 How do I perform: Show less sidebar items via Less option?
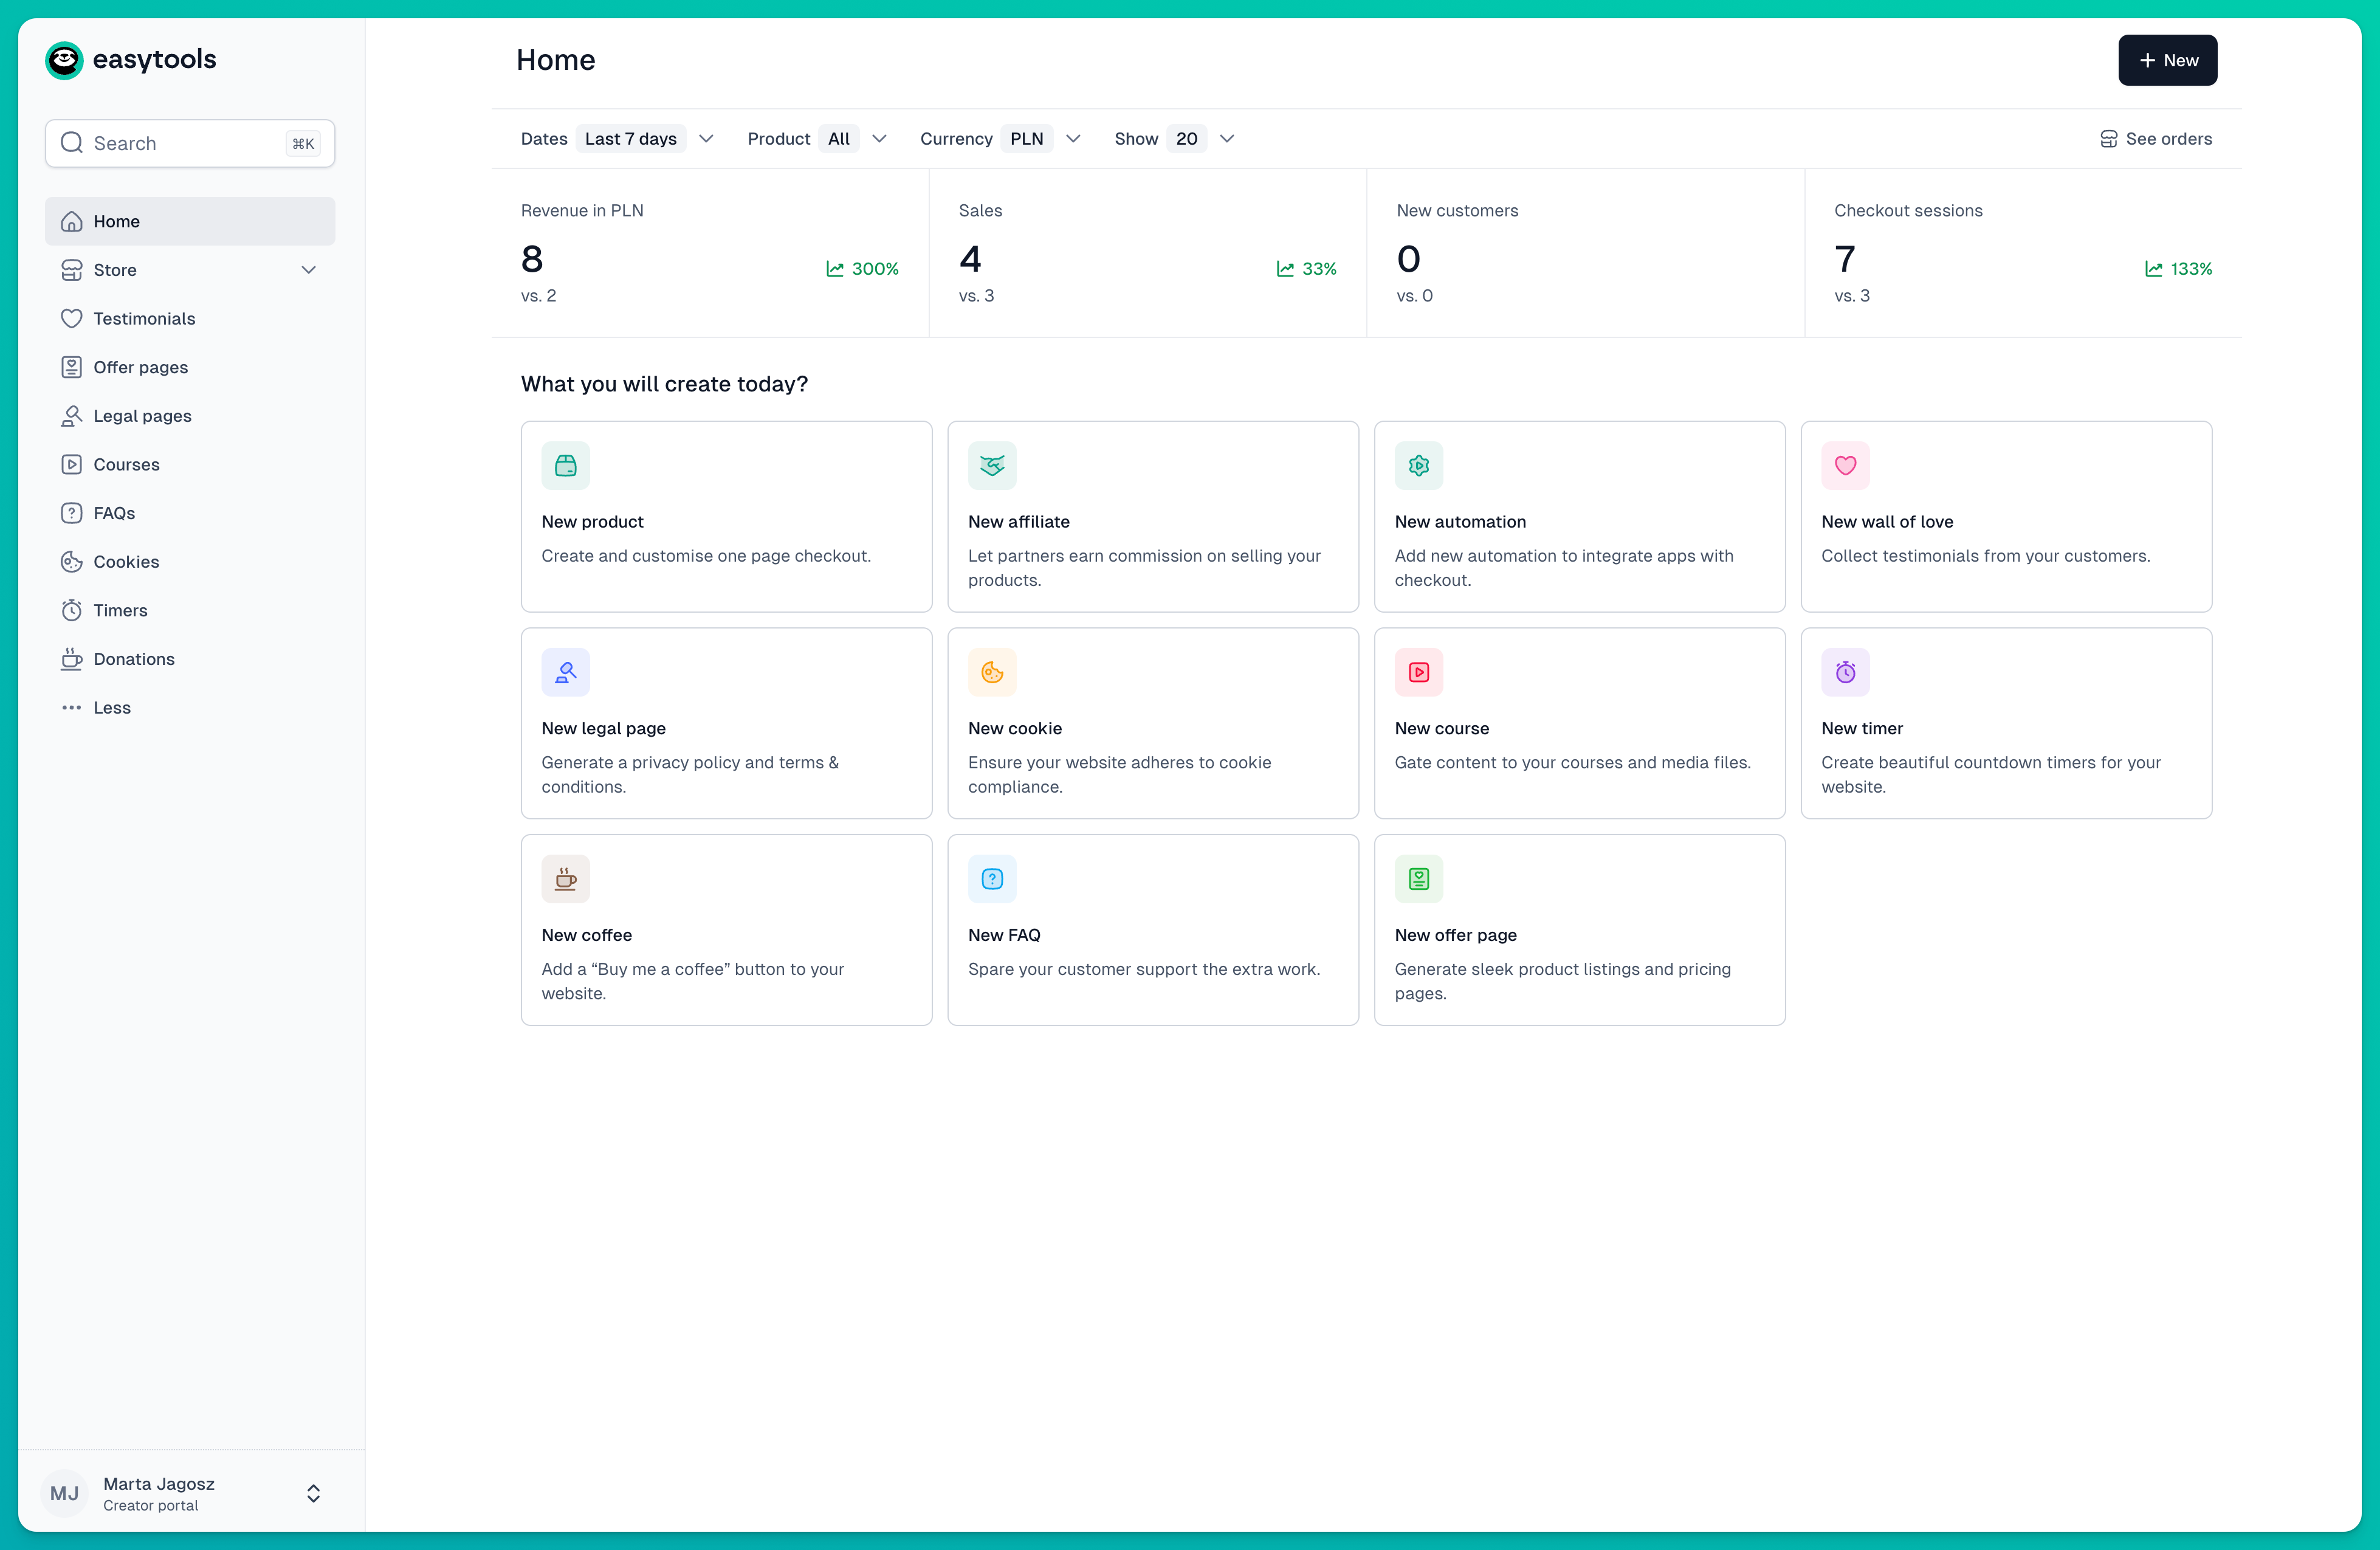110,707
